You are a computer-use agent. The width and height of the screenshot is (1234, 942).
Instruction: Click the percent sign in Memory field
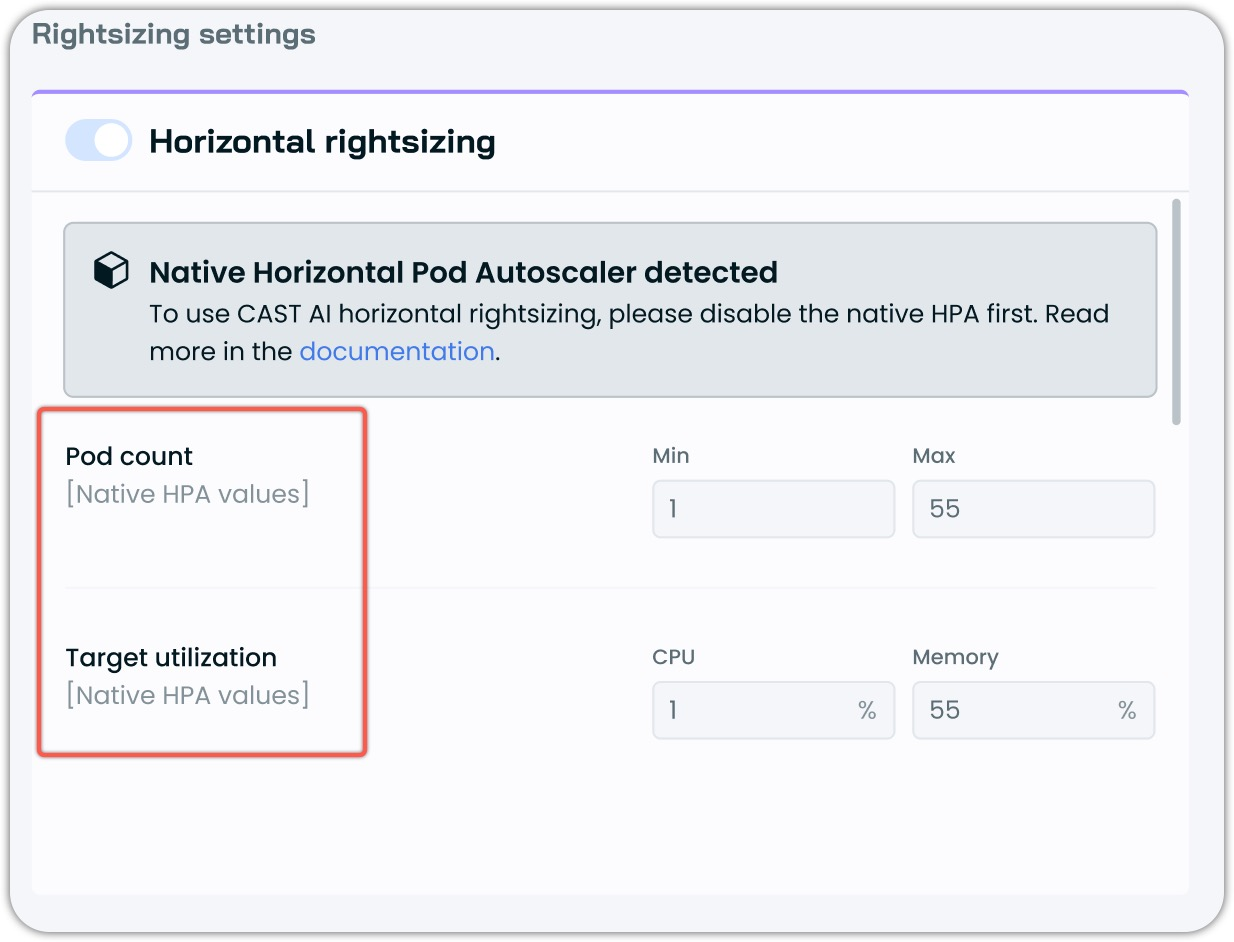pos(1126,710)
